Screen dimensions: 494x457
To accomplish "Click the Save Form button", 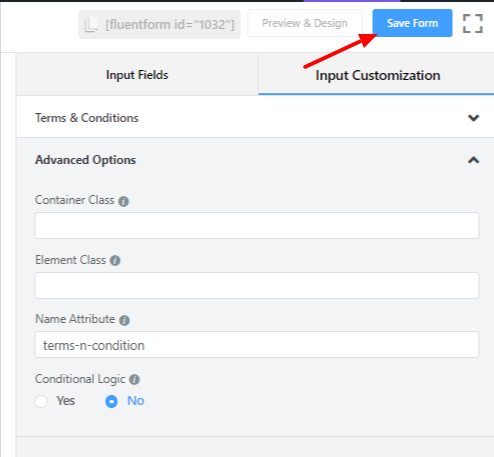I will tap(412, 23).
